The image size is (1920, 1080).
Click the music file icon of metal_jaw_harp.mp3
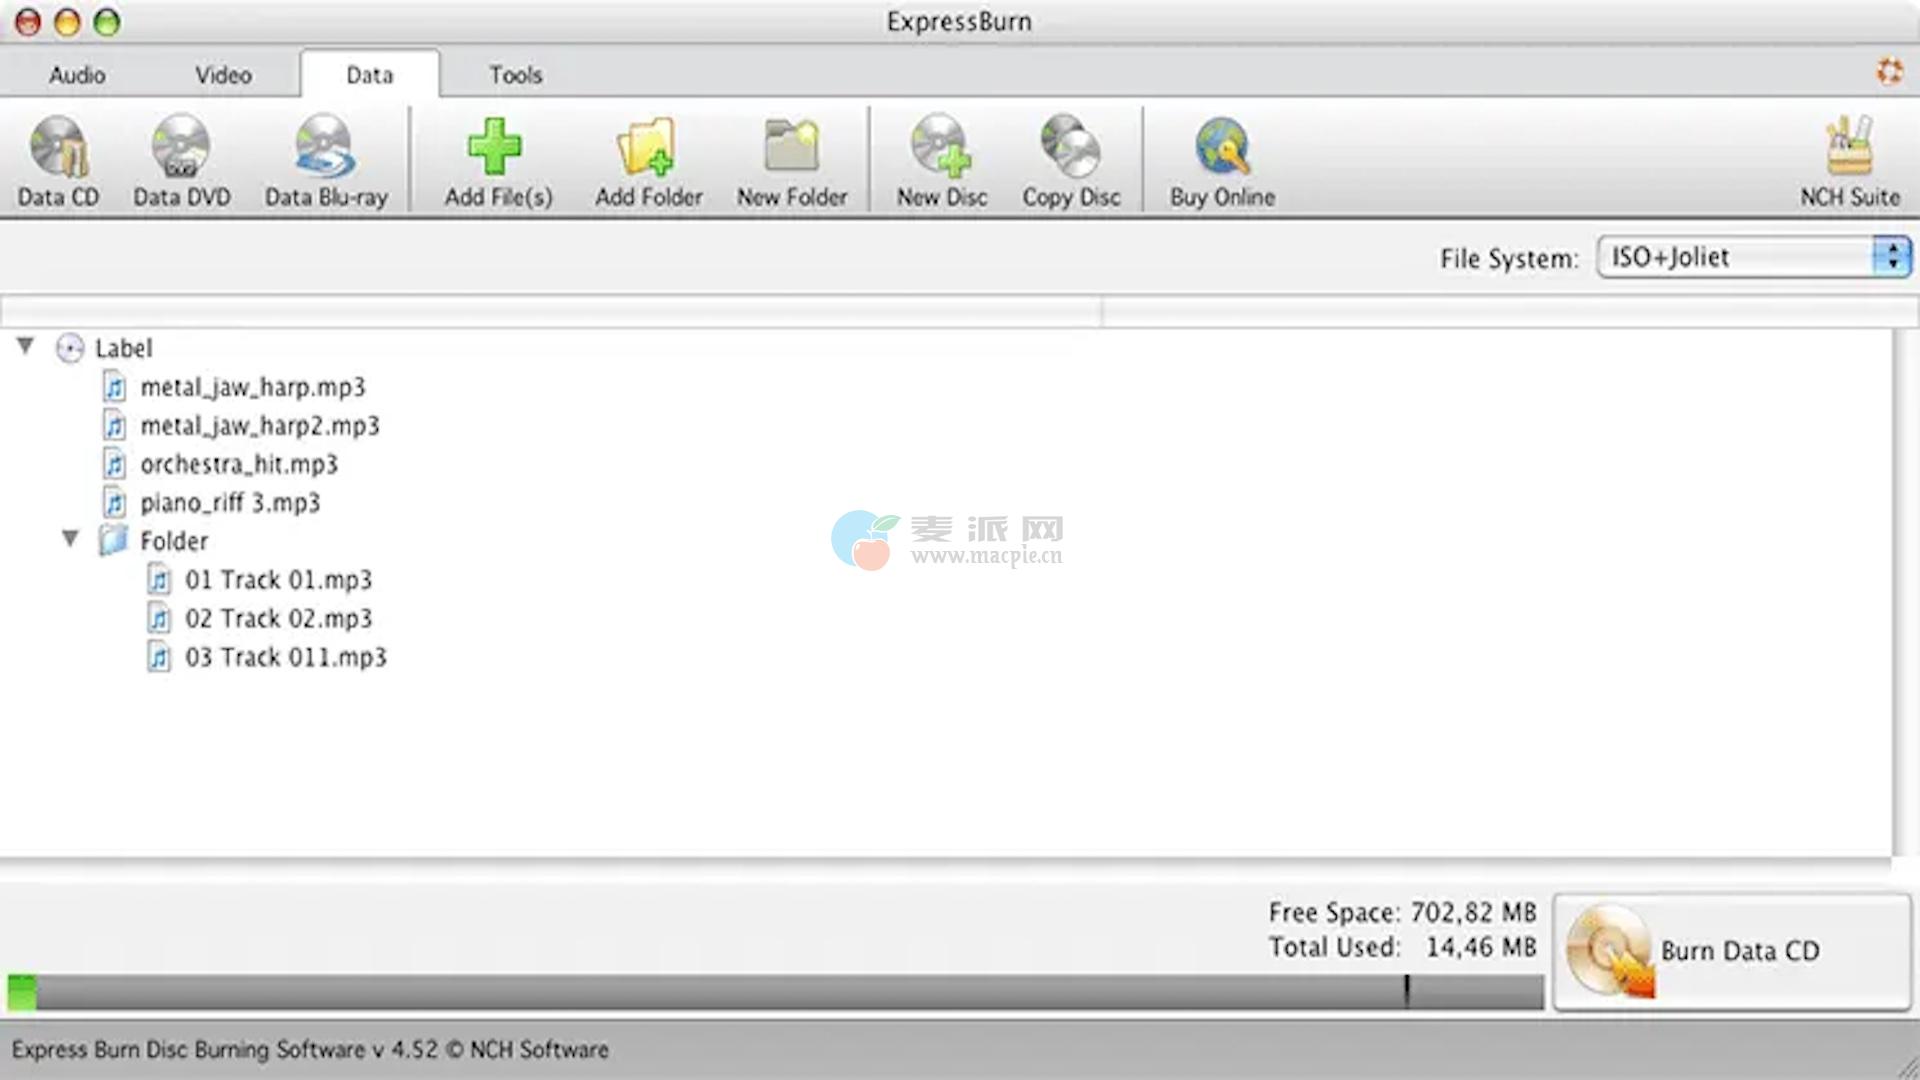pyautogui.click(x=115, y=387)
